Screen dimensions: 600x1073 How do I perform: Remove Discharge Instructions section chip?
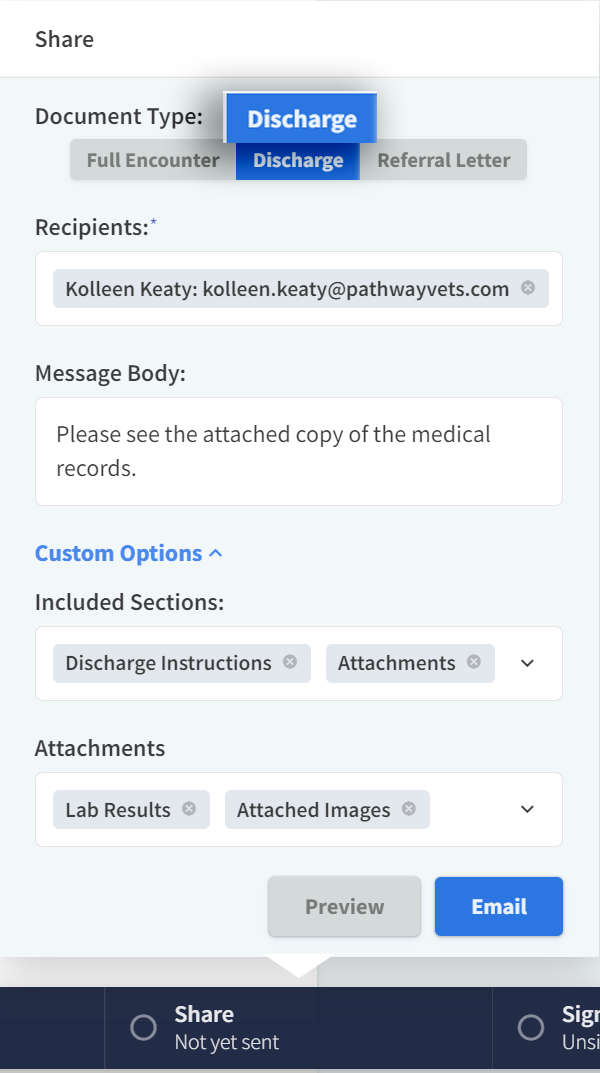(x=290, y=662)
